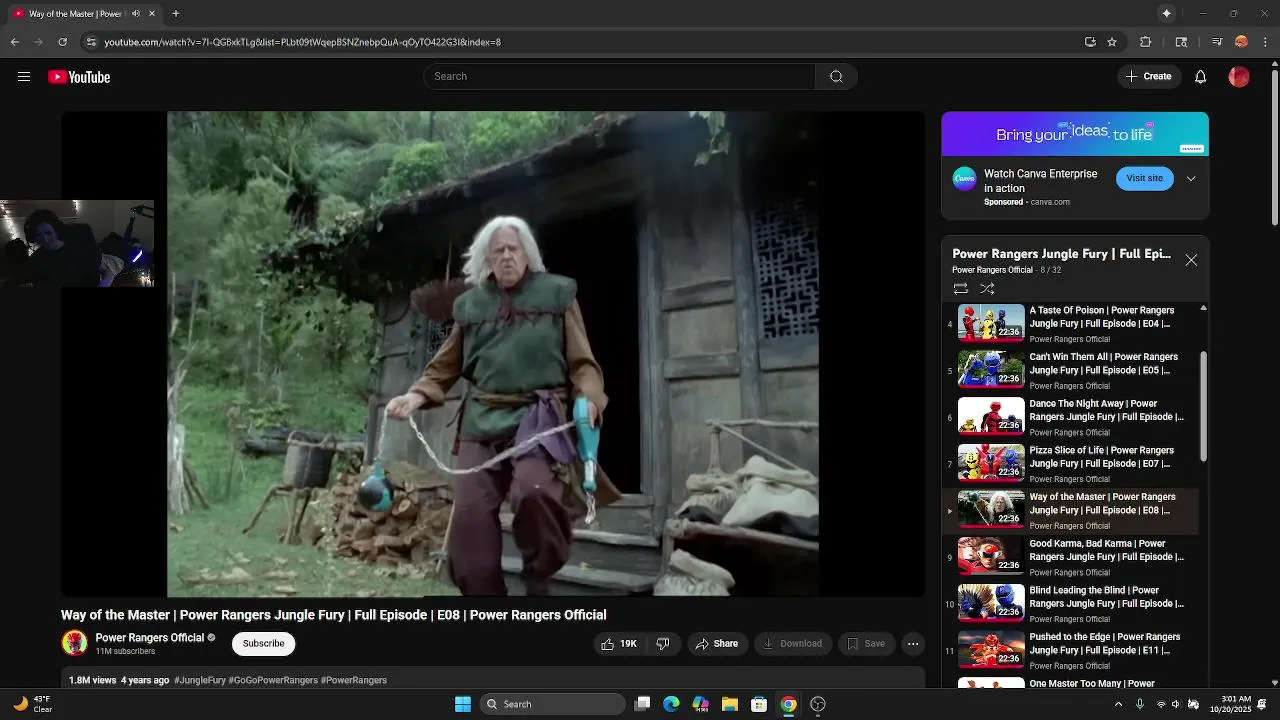Select current 'Way of the Master' playlist entry
The image size is (1280, 720).
1073,510
